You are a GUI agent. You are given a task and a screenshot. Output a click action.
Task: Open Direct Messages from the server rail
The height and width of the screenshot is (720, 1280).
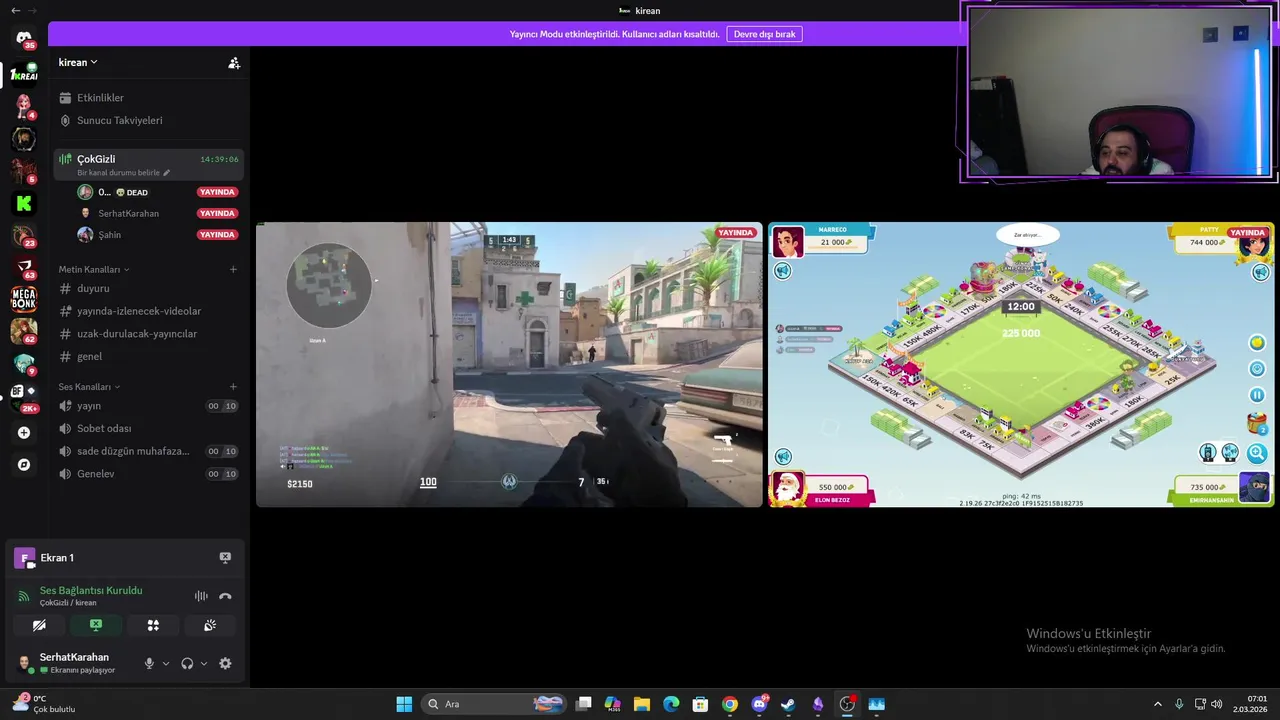click(24, 39)
